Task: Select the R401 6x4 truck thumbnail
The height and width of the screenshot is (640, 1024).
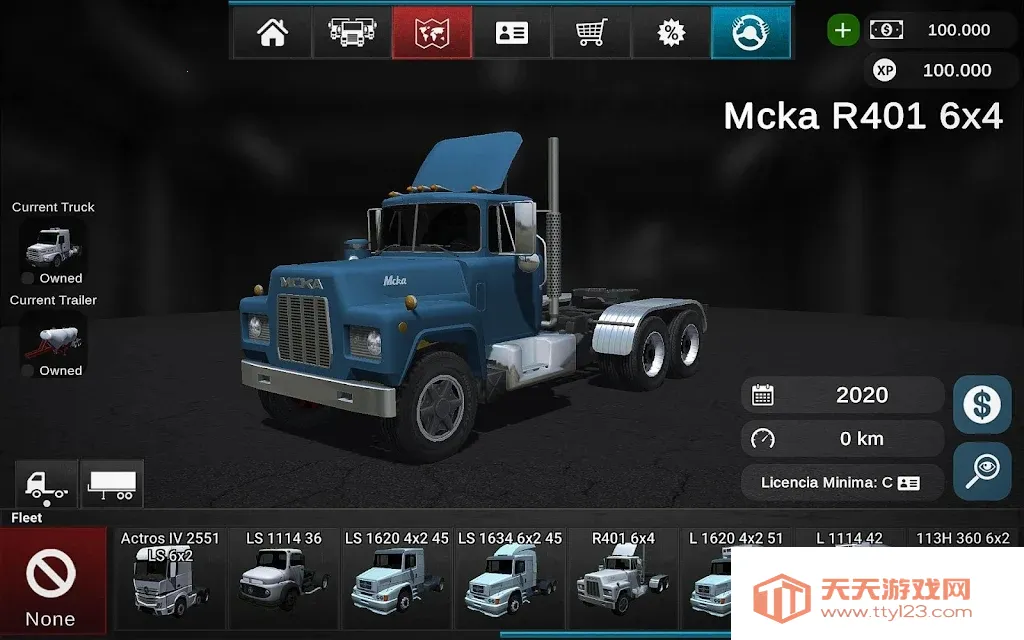Action: [x=623, y=582]
